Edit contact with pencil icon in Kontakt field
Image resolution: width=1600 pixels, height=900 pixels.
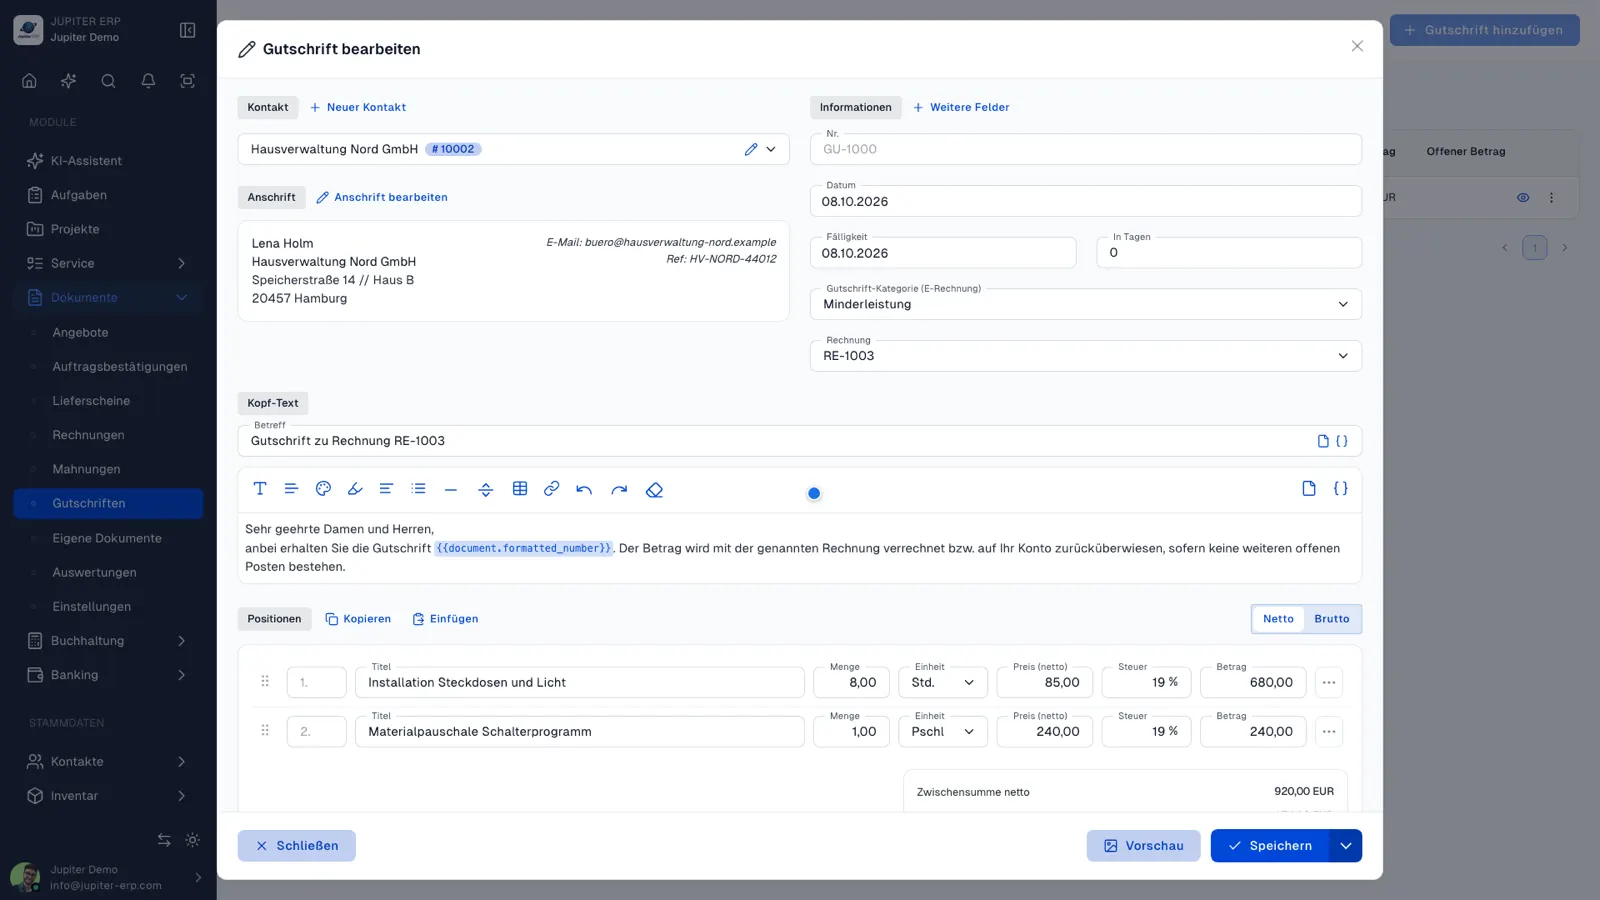751,149
